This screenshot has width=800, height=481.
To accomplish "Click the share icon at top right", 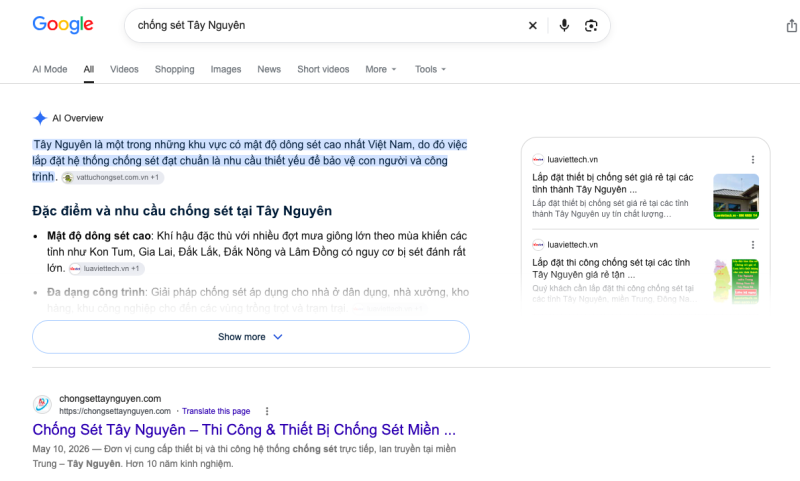I will click(791, 26).
